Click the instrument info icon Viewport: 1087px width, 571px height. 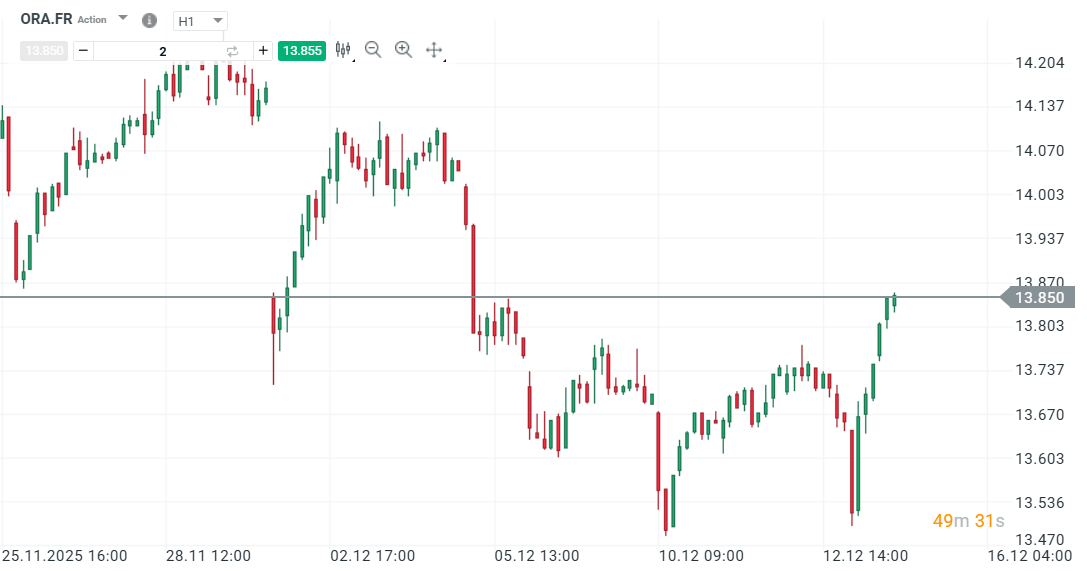[x=149, y=20]
